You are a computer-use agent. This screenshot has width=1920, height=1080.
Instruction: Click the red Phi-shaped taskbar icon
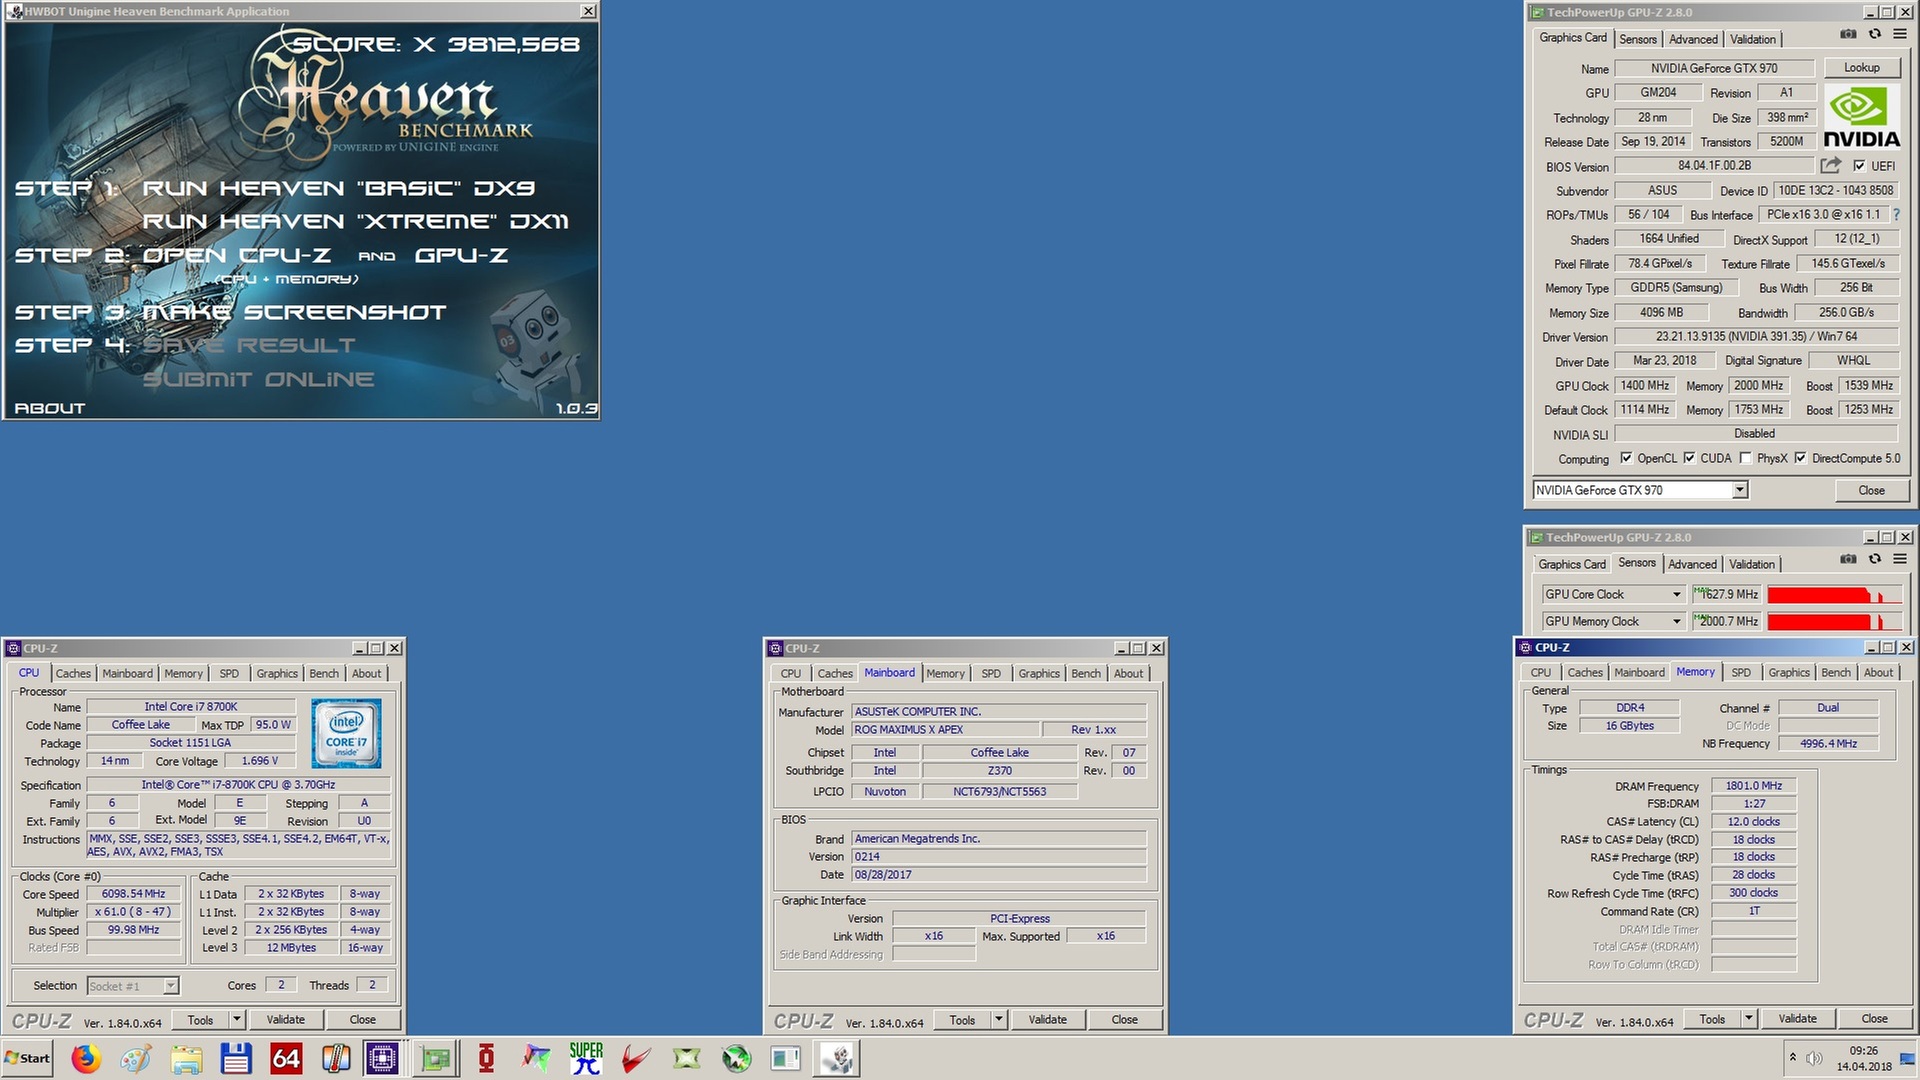486,1058
